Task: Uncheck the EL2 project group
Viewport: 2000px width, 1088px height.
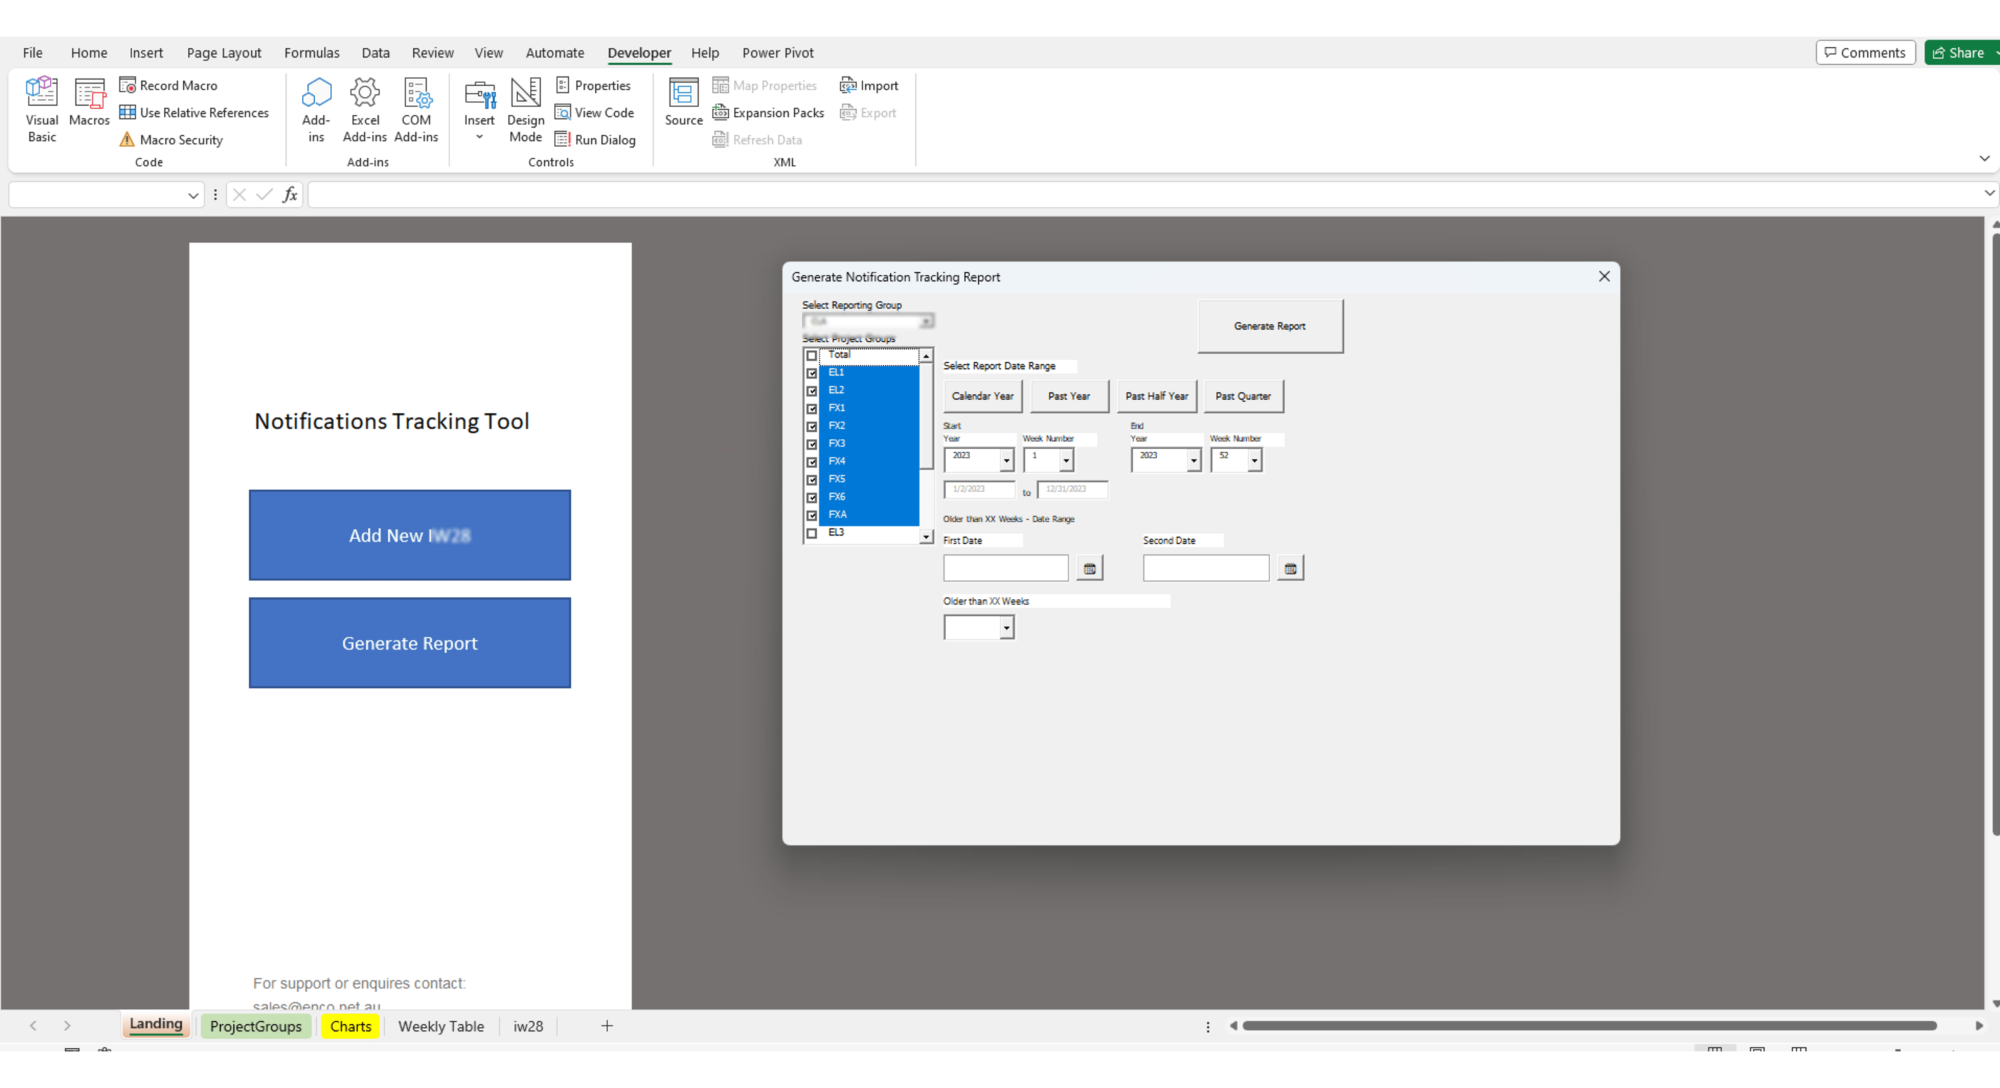Action: [x=812, y=391]
